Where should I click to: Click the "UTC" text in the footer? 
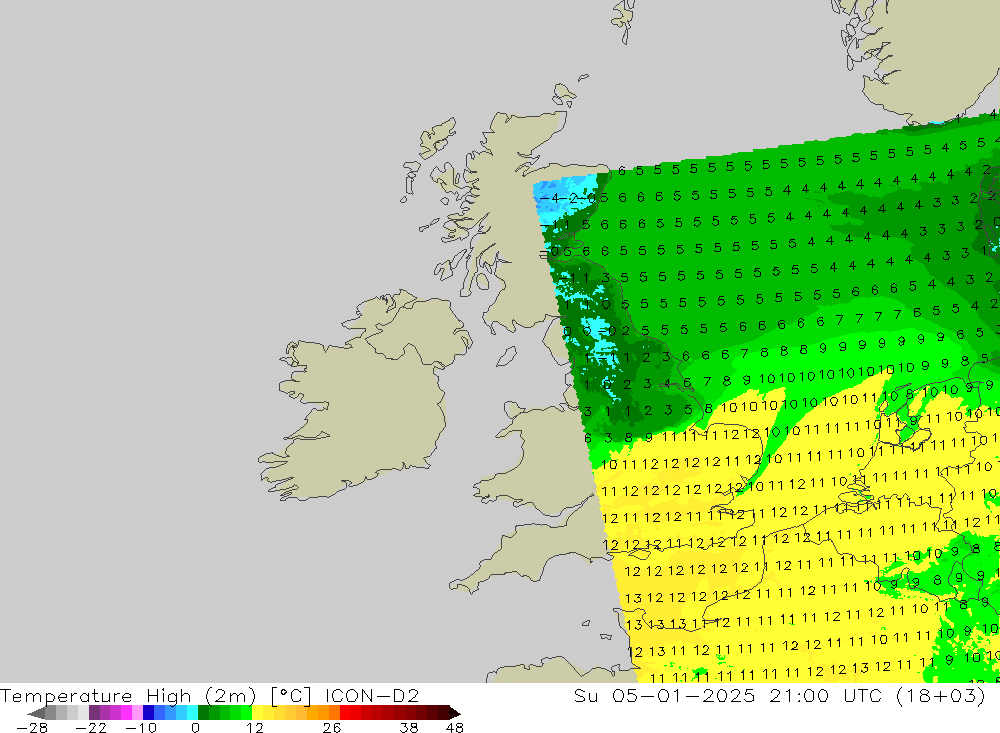coord(862,695)
